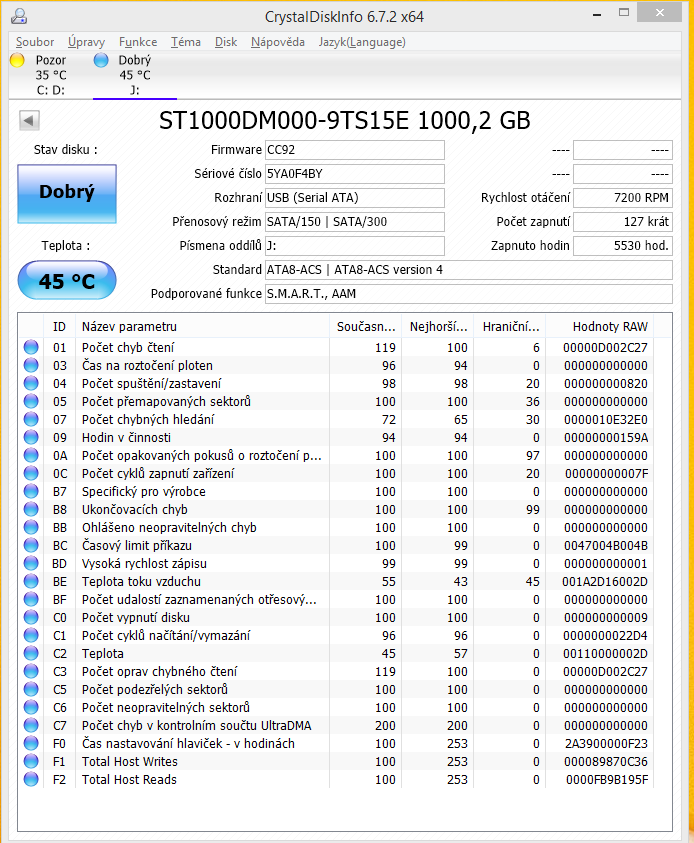
Task: Select the row Počet neopravitelných sektorů
Action: (336, 708)
